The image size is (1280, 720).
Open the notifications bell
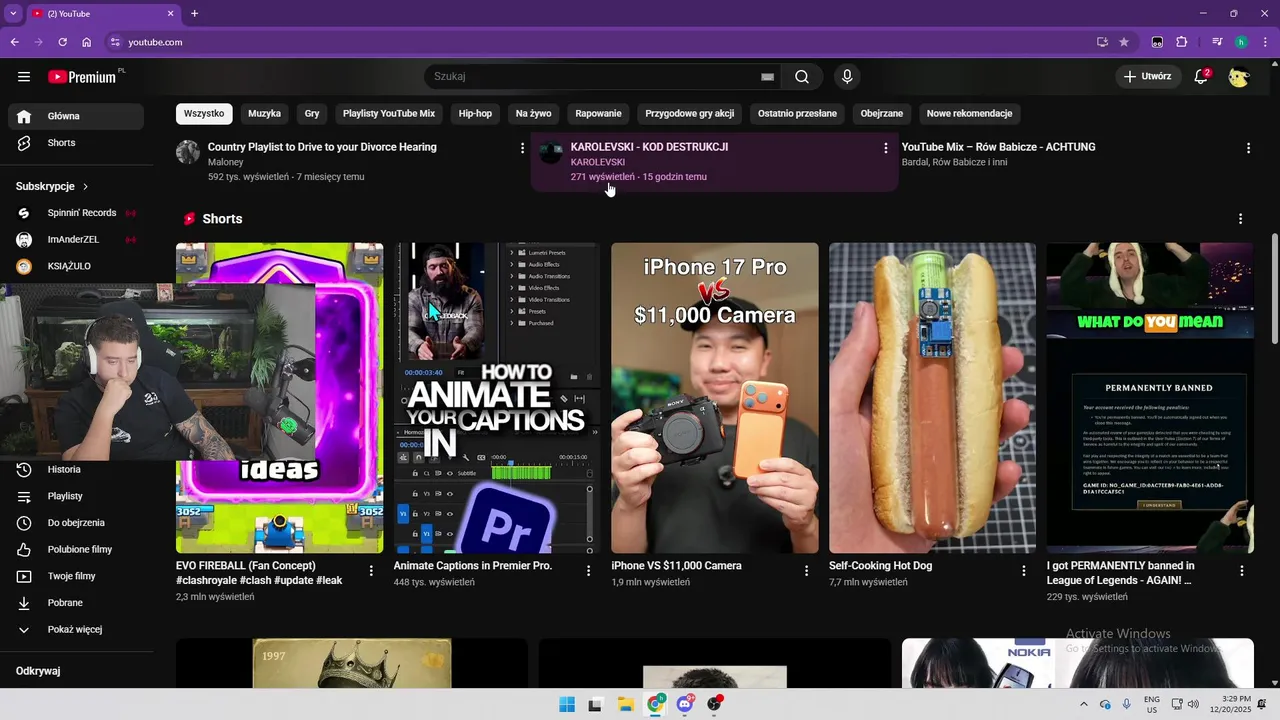pyautogui.click(x=1202, y=77)
